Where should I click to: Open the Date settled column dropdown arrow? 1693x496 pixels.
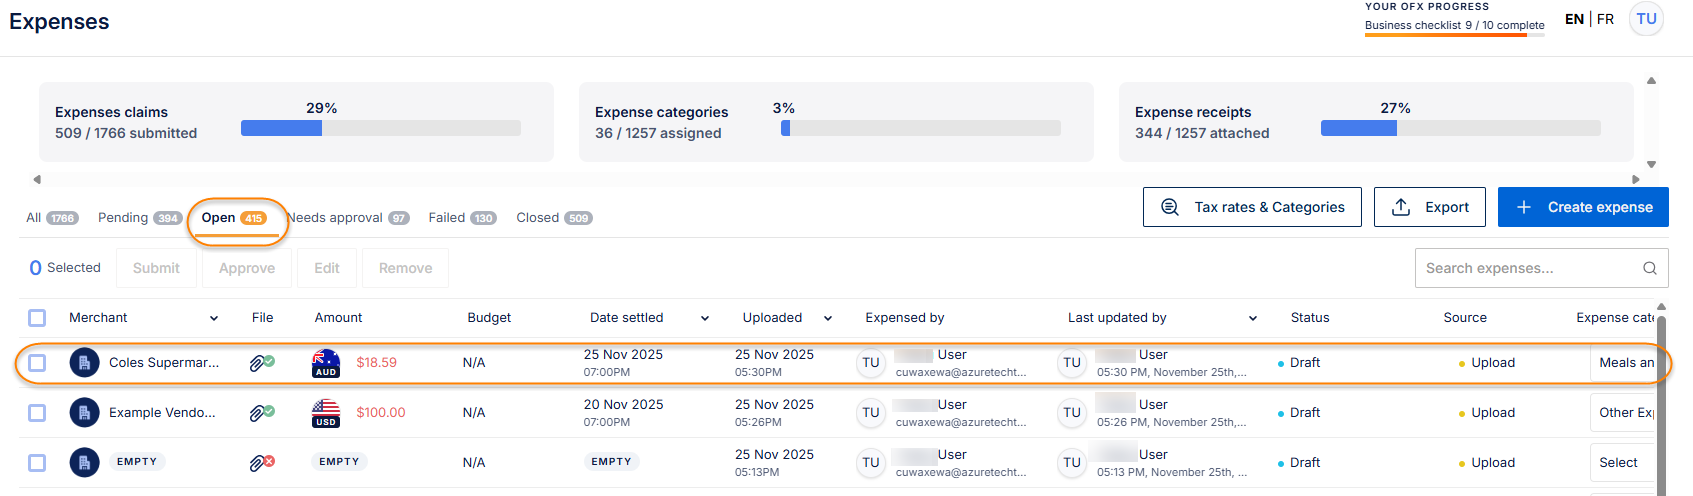point(704,318)
